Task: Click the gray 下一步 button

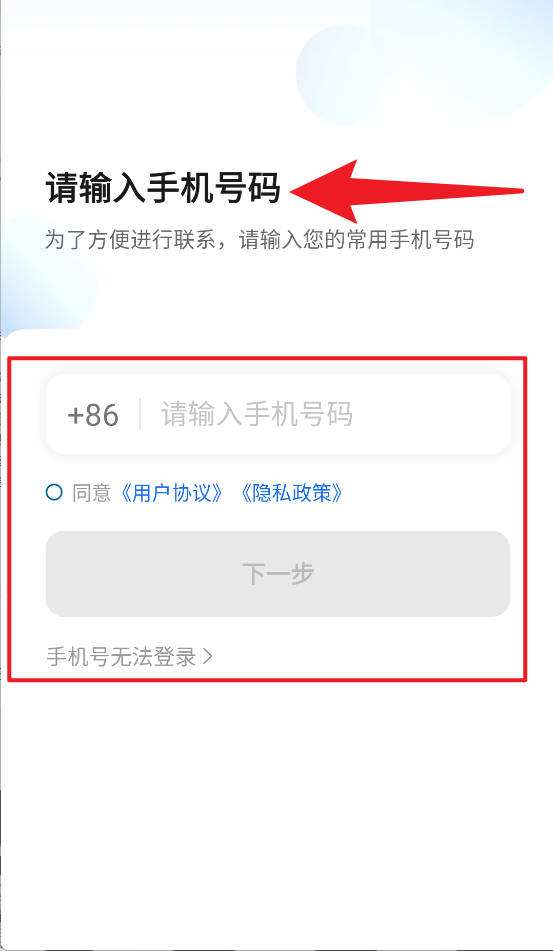Action: coord(278,574)
